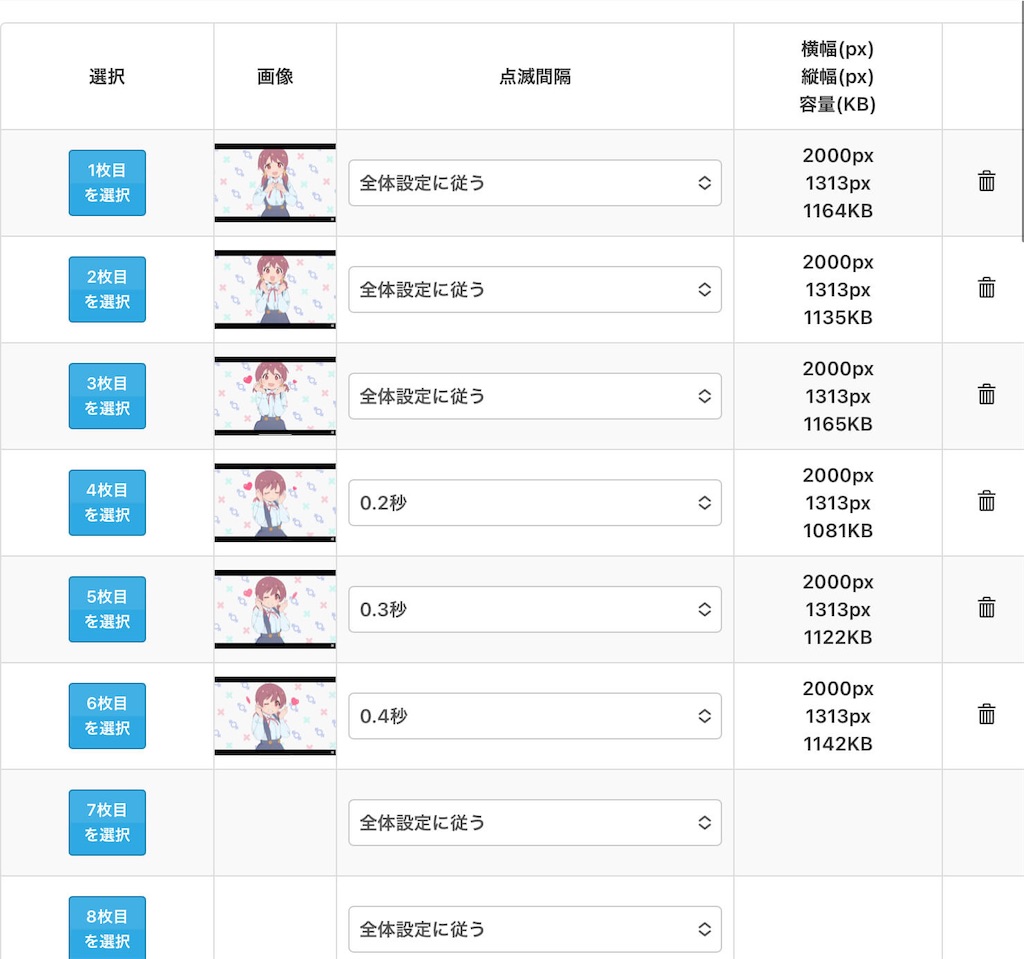This screenshot has width=1024, height=959.
Task: Expand the 0.4秒 interval dropdown
Action: click(535, 716)
